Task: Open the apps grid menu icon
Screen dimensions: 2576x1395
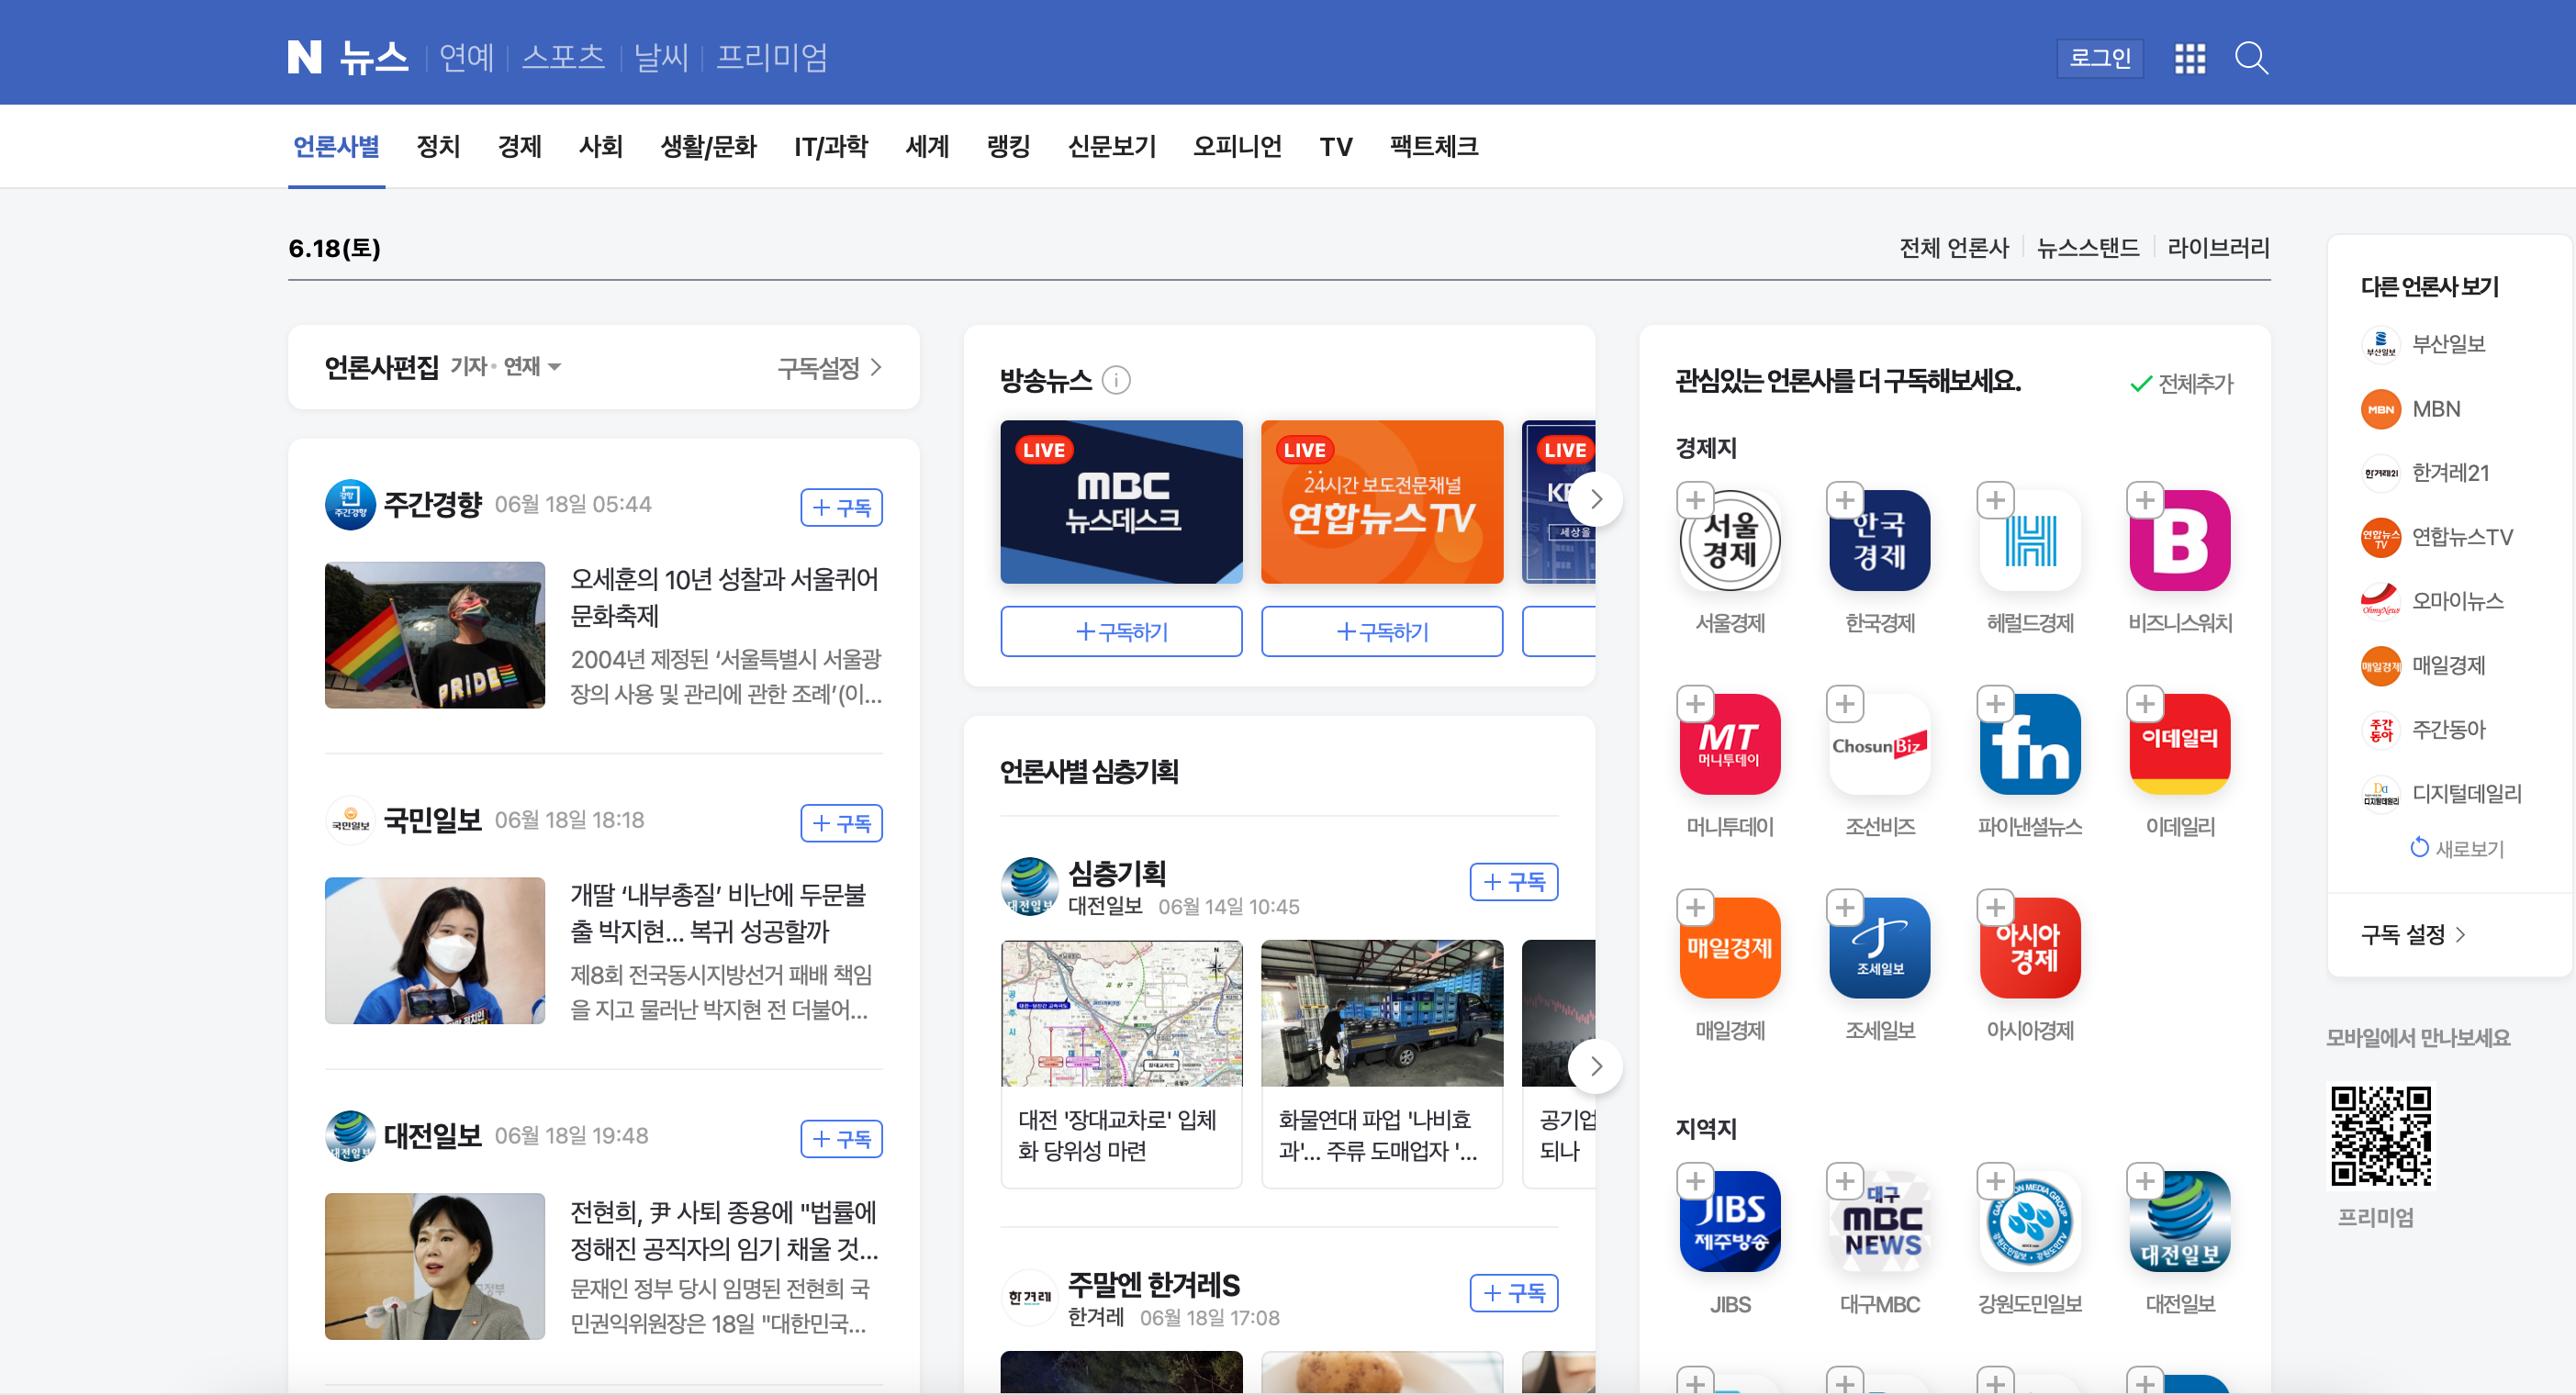Action: pos(2189,58)
